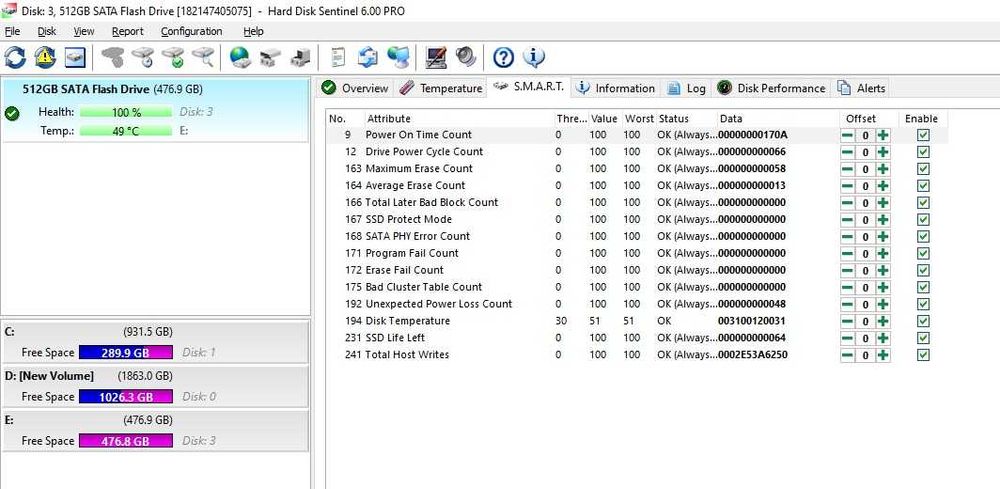Select the SATA PHY Error Count row

pos(636,237)
